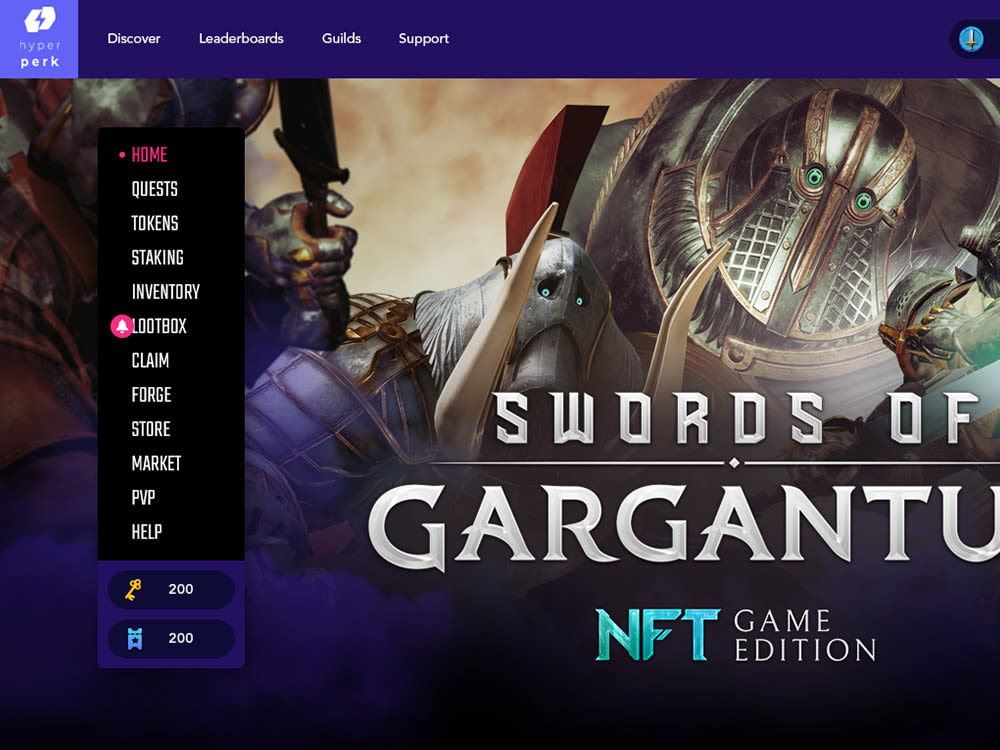Open the CLAIM section
The image size is (1000, 750).
[151, 361]
